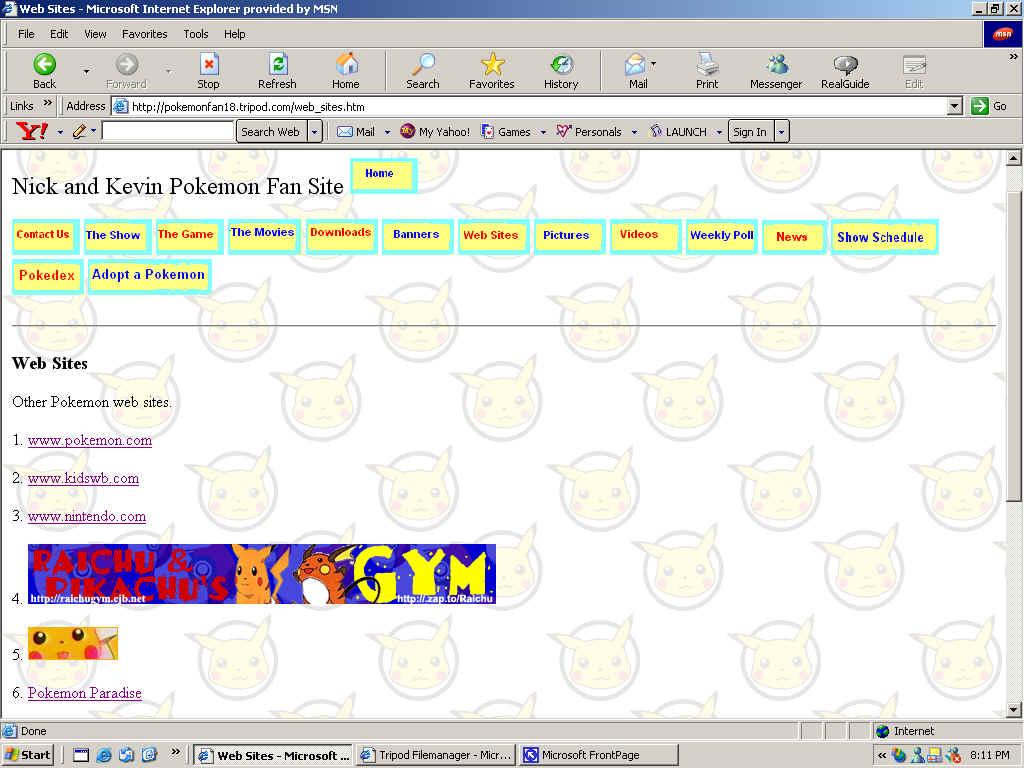Open the www.kidswb.com link
Image resolution: width=1024 pixels, height=768 pixels.
pyautogui.click(x=84, y=478)
